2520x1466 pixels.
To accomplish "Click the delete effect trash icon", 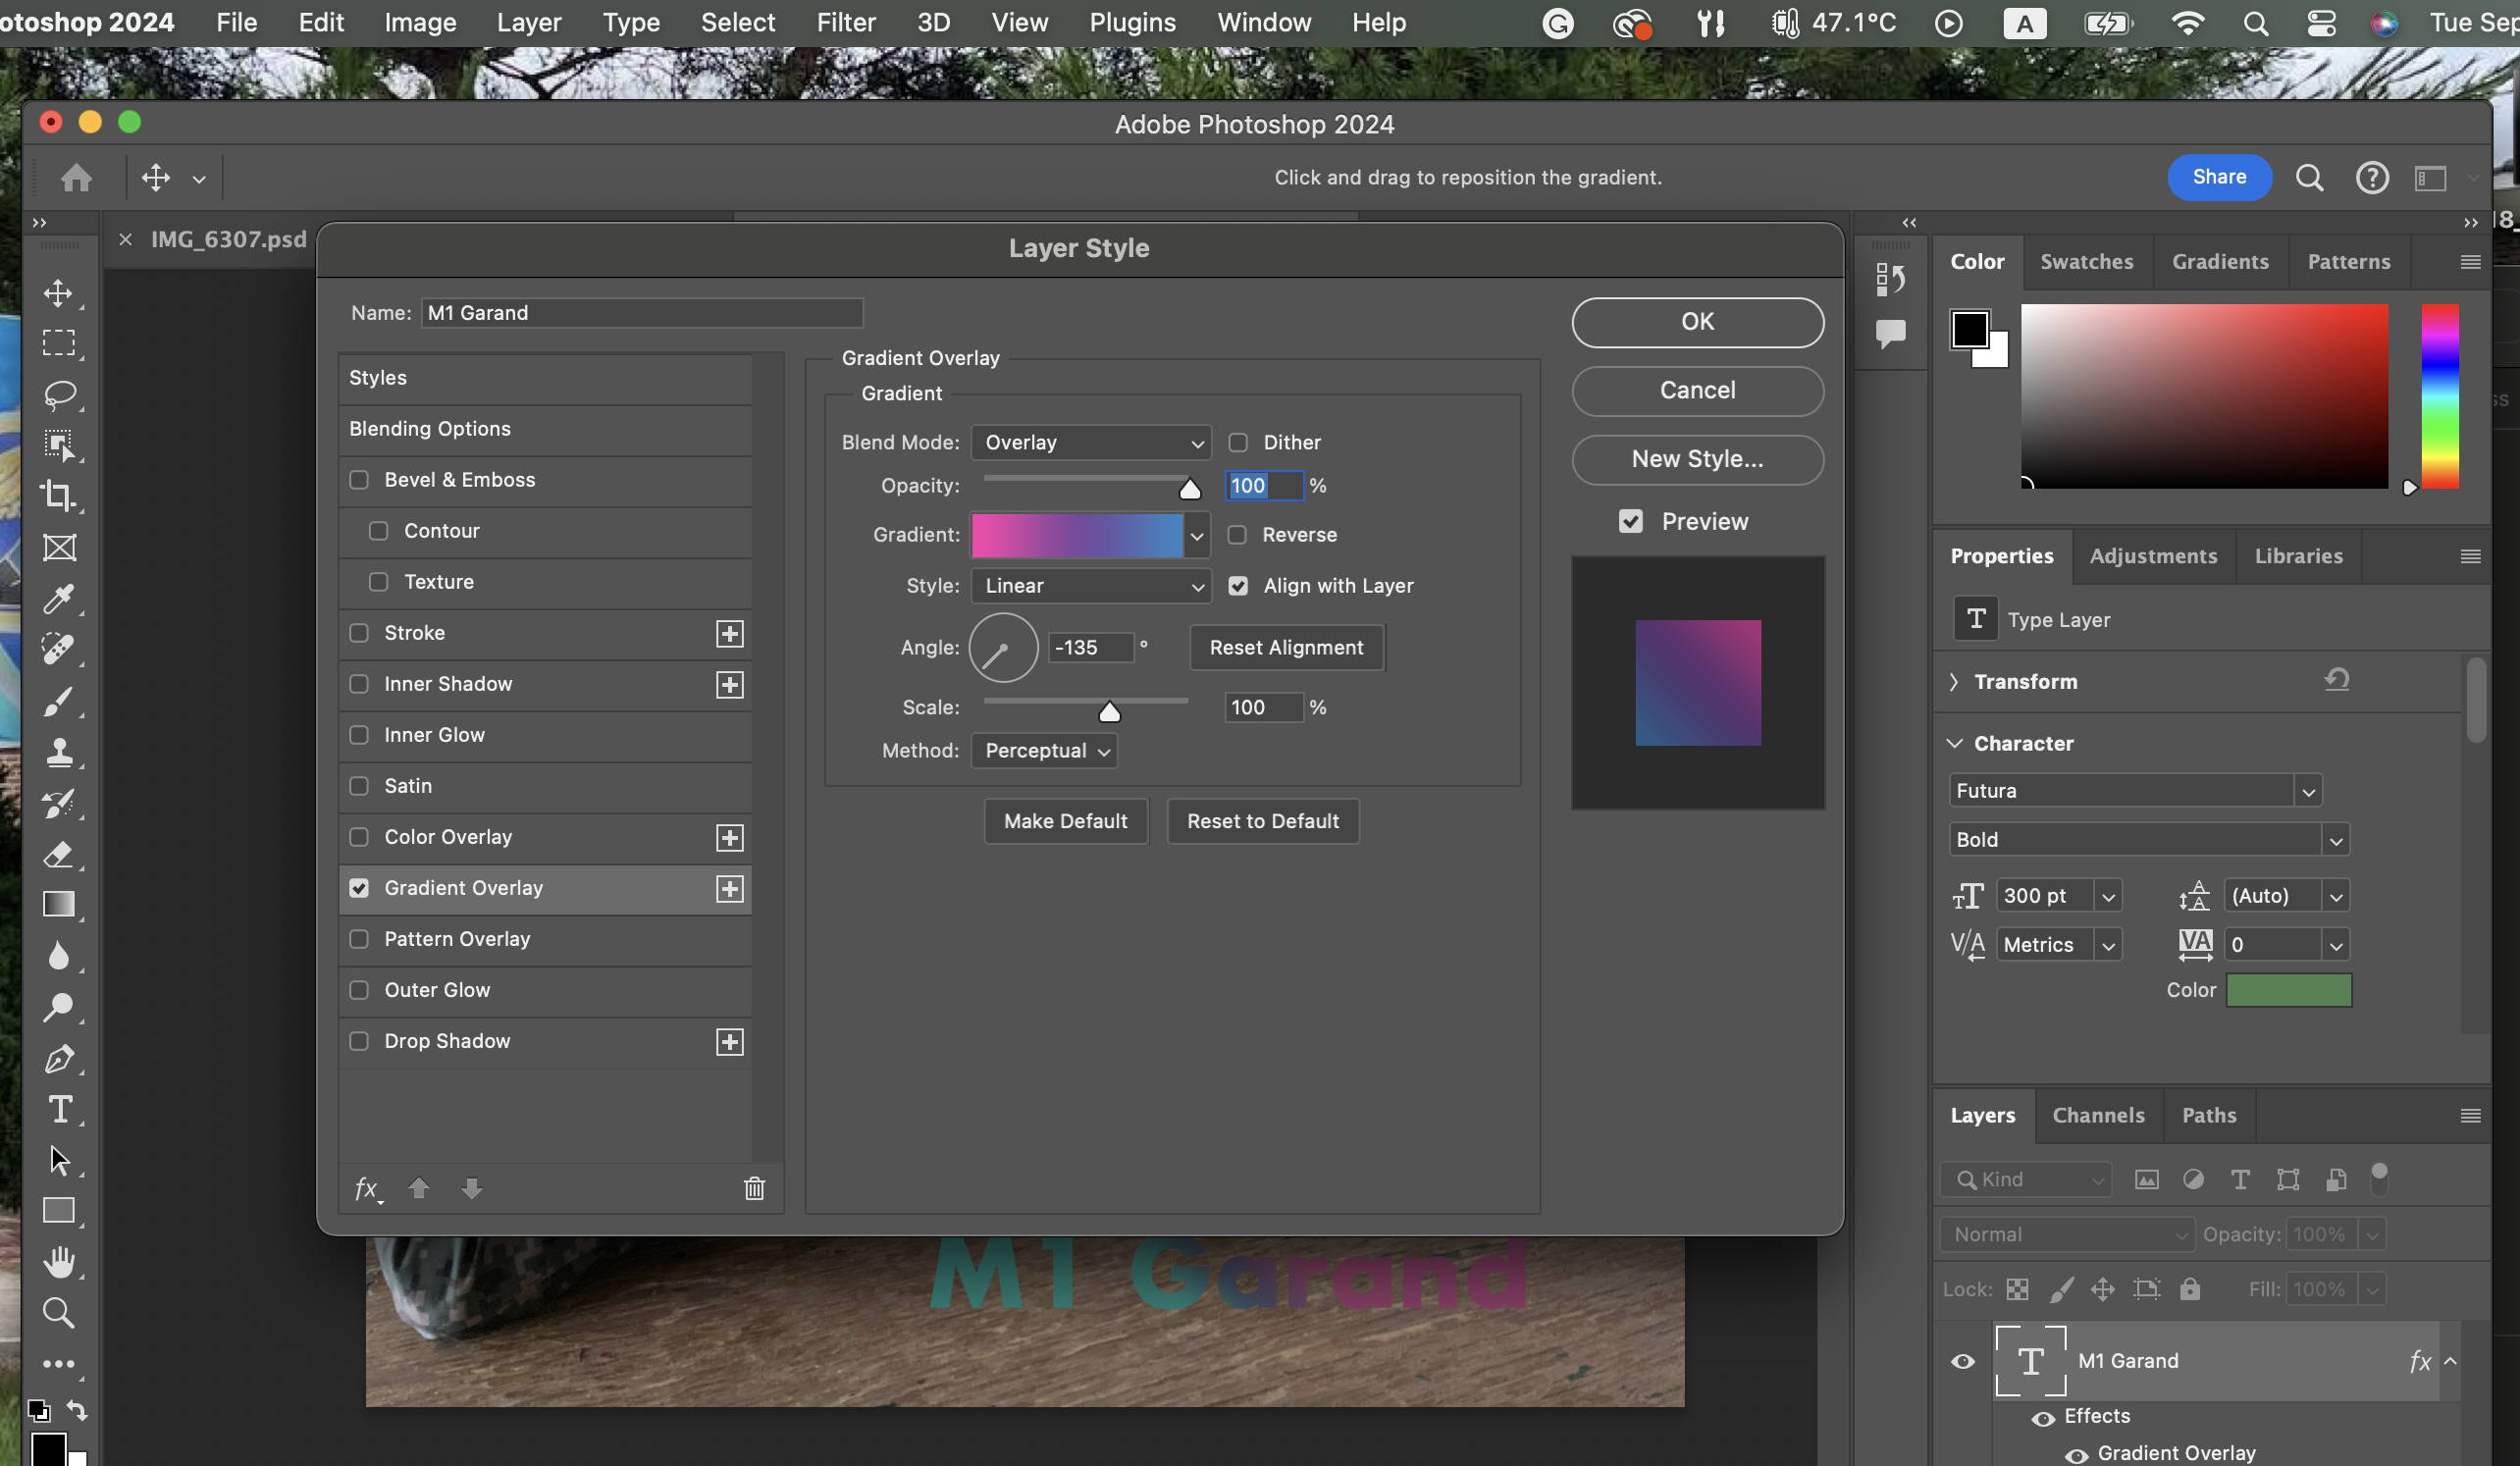I will coord(754,1188).
